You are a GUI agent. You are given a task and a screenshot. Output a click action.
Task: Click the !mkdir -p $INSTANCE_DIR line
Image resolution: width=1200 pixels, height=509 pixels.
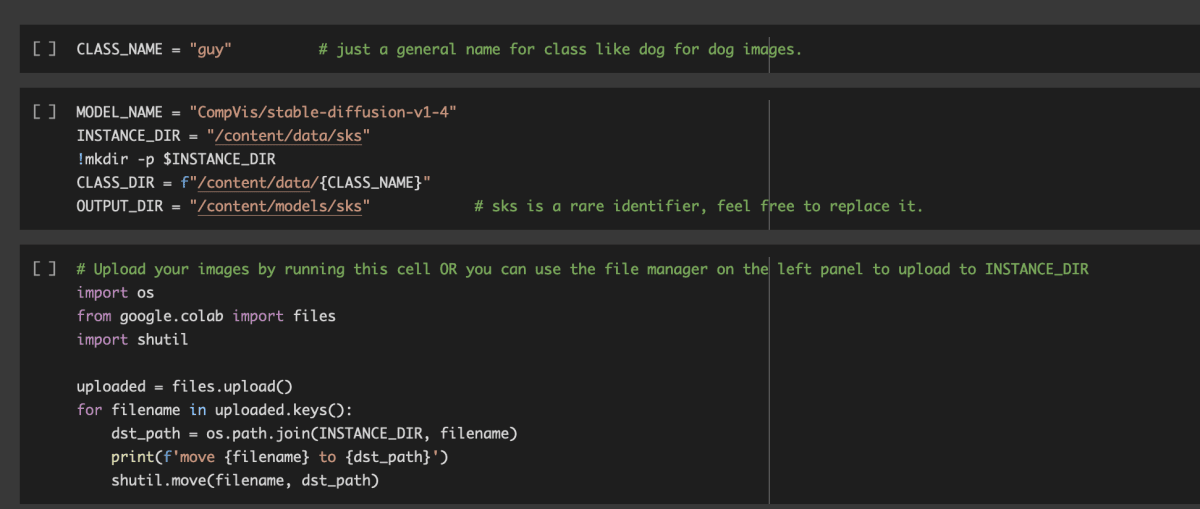click(176, 159)
